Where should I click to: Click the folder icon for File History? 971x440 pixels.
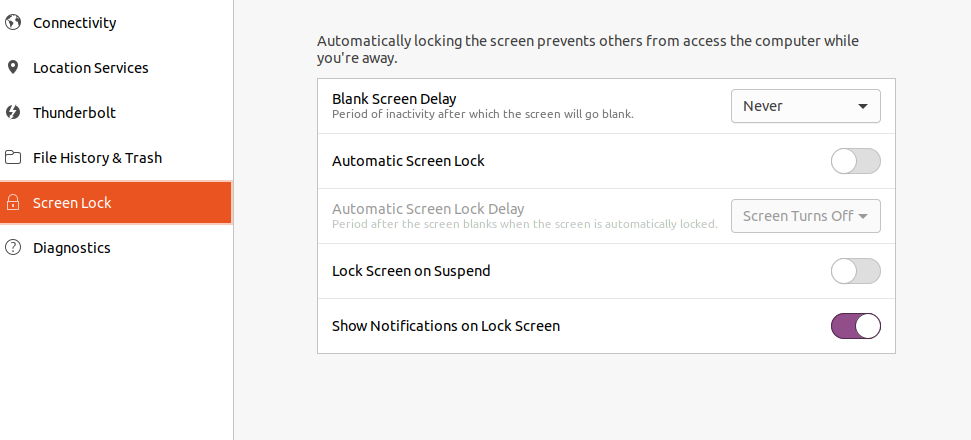click(x=12, y=157)
